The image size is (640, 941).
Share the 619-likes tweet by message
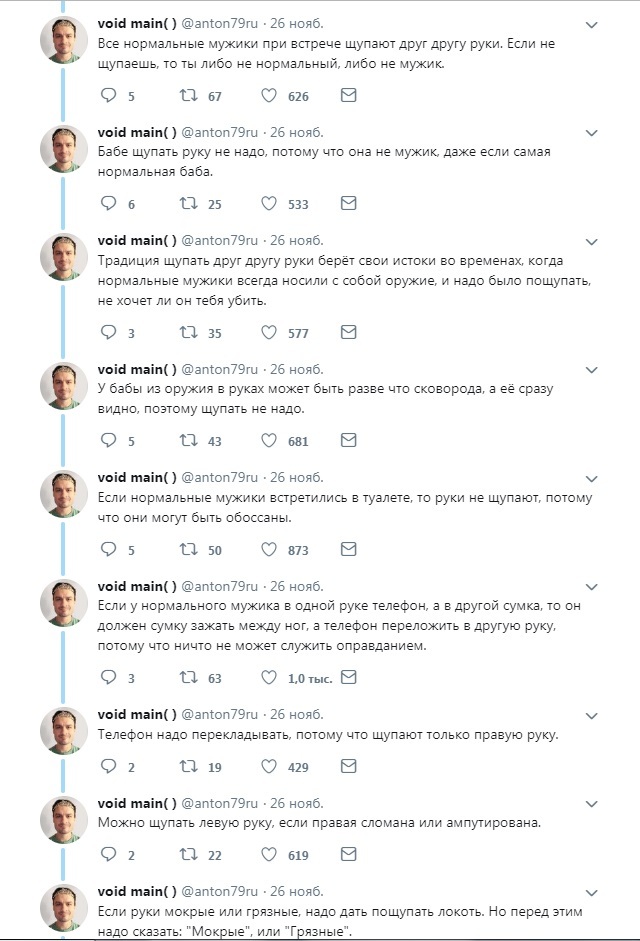point(348,855)
